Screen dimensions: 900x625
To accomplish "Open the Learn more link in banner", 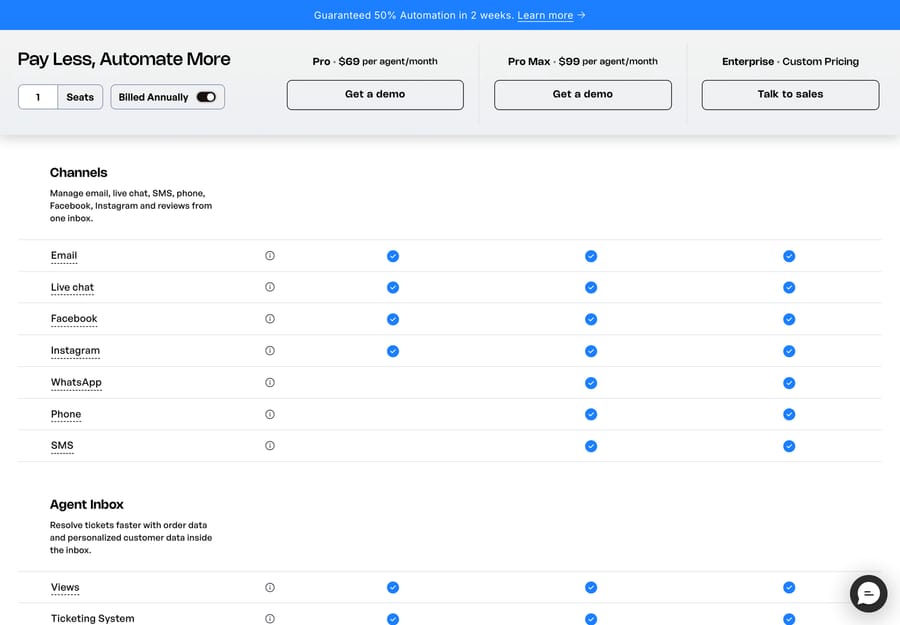I will pyautogui.click(x=545, y=15).
